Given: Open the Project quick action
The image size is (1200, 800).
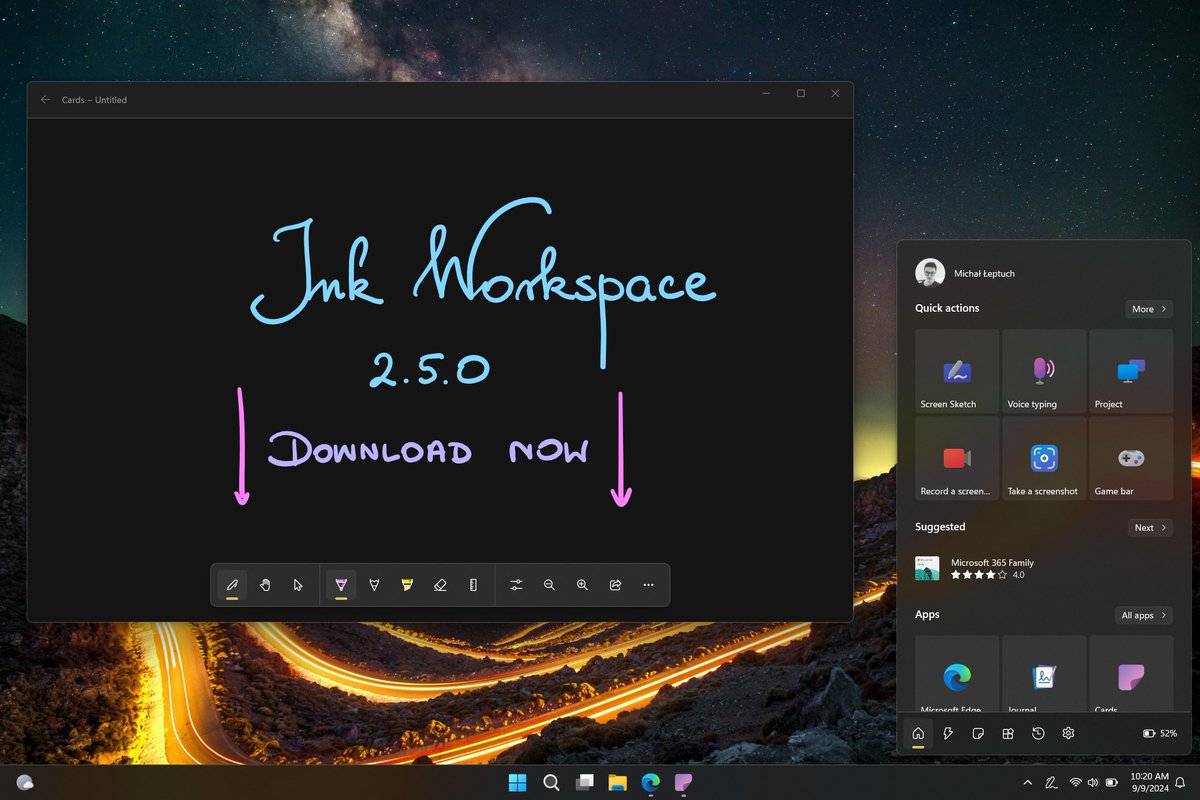Looking at the screenshot, I should pos(1131,371).
